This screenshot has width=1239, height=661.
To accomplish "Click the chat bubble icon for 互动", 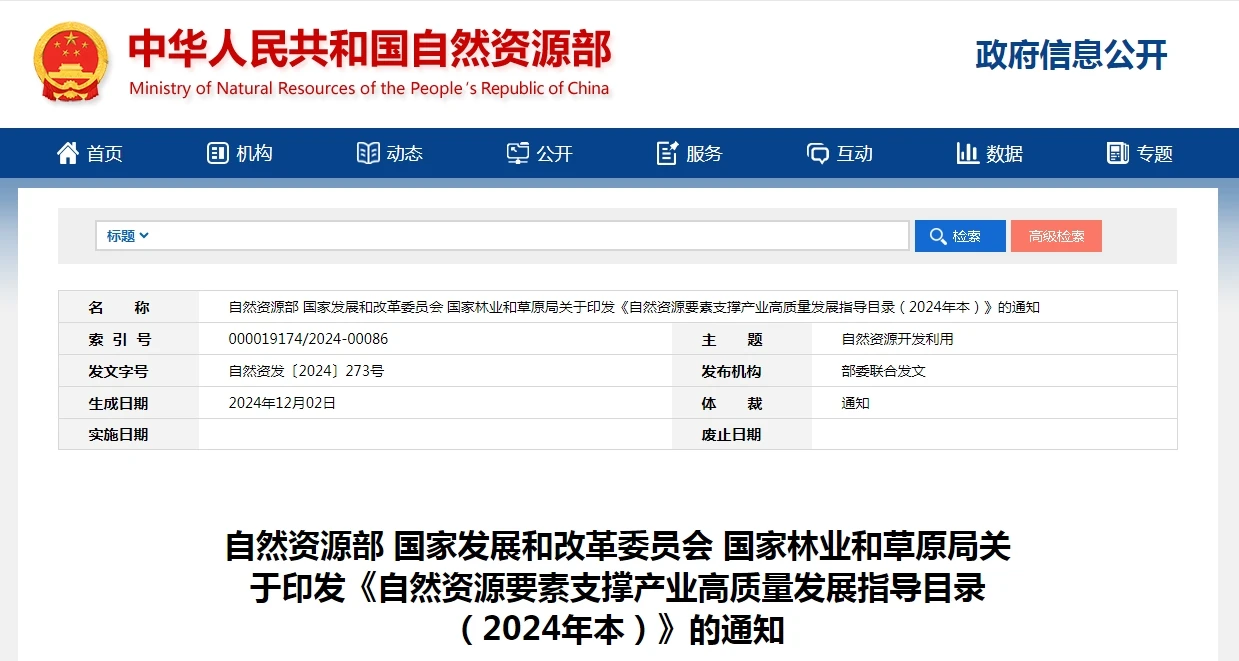I will point(818,153).
